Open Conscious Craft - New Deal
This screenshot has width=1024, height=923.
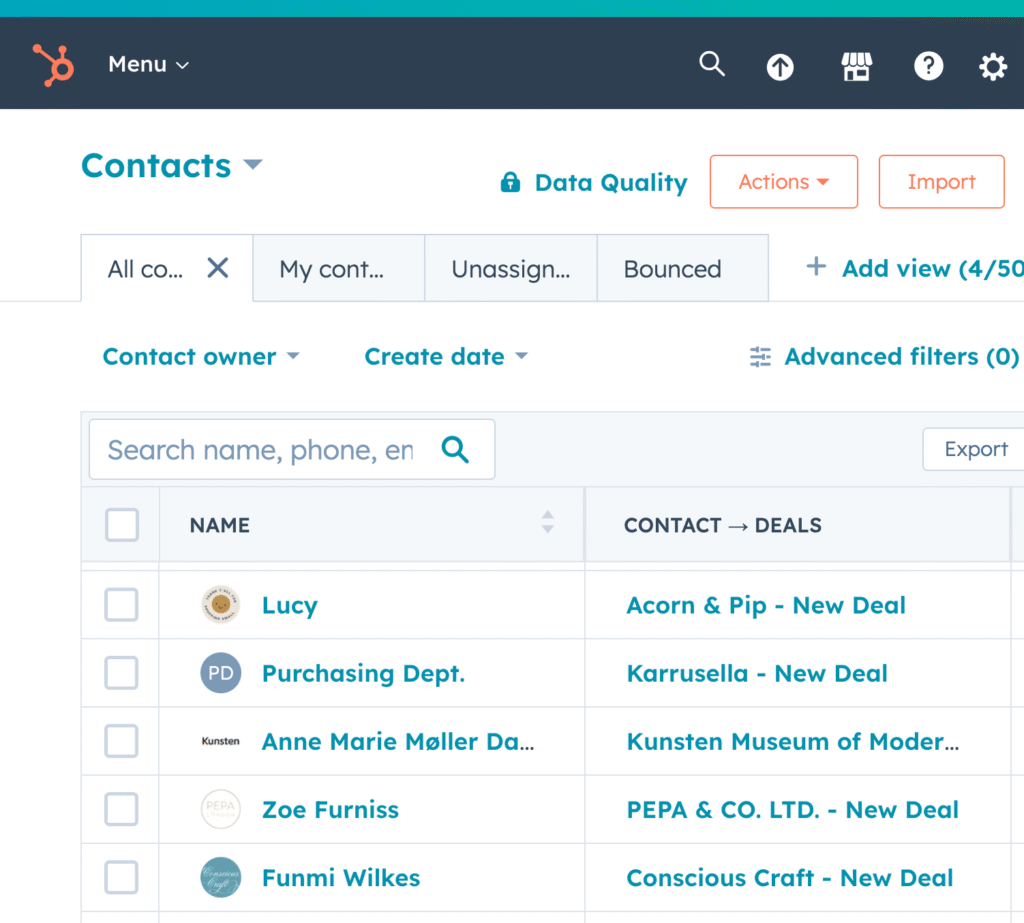tap(790, 877)
